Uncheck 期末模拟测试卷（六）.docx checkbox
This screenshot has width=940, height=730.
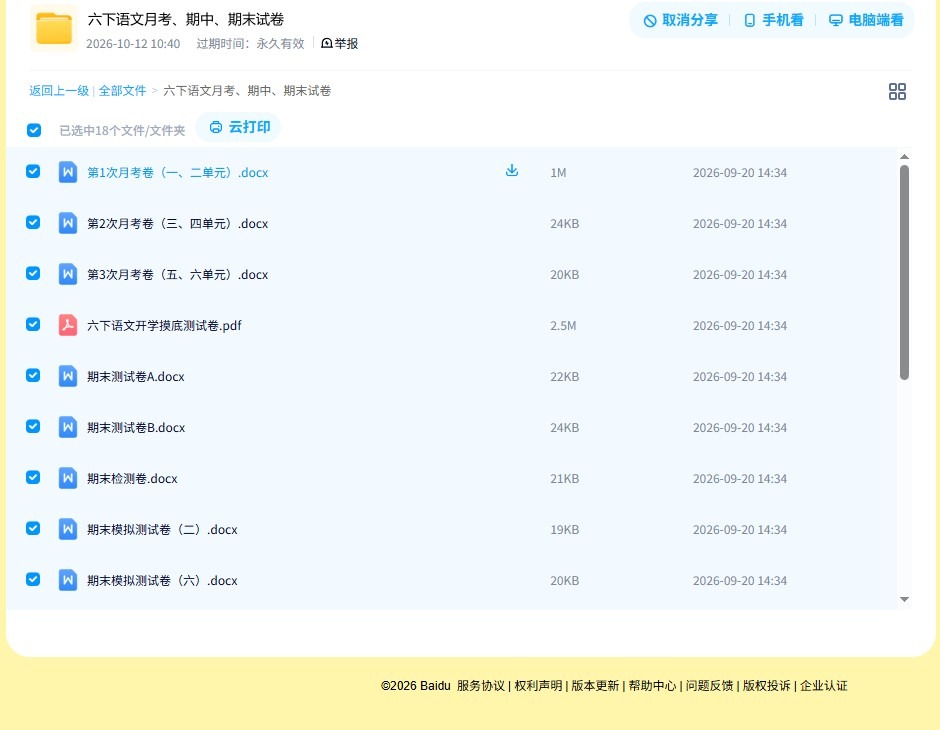(x=33, y=579)
